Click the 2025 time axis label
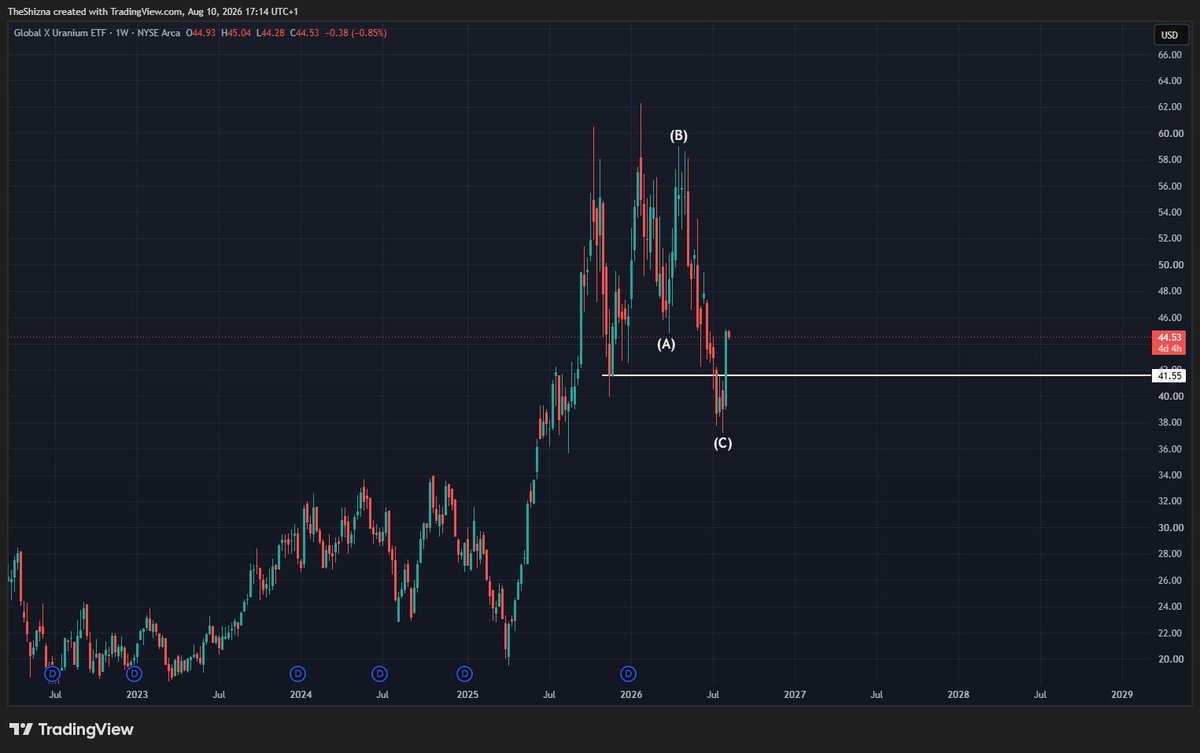The width and height of the screenshot is (1200, 753). coord(466,693)
